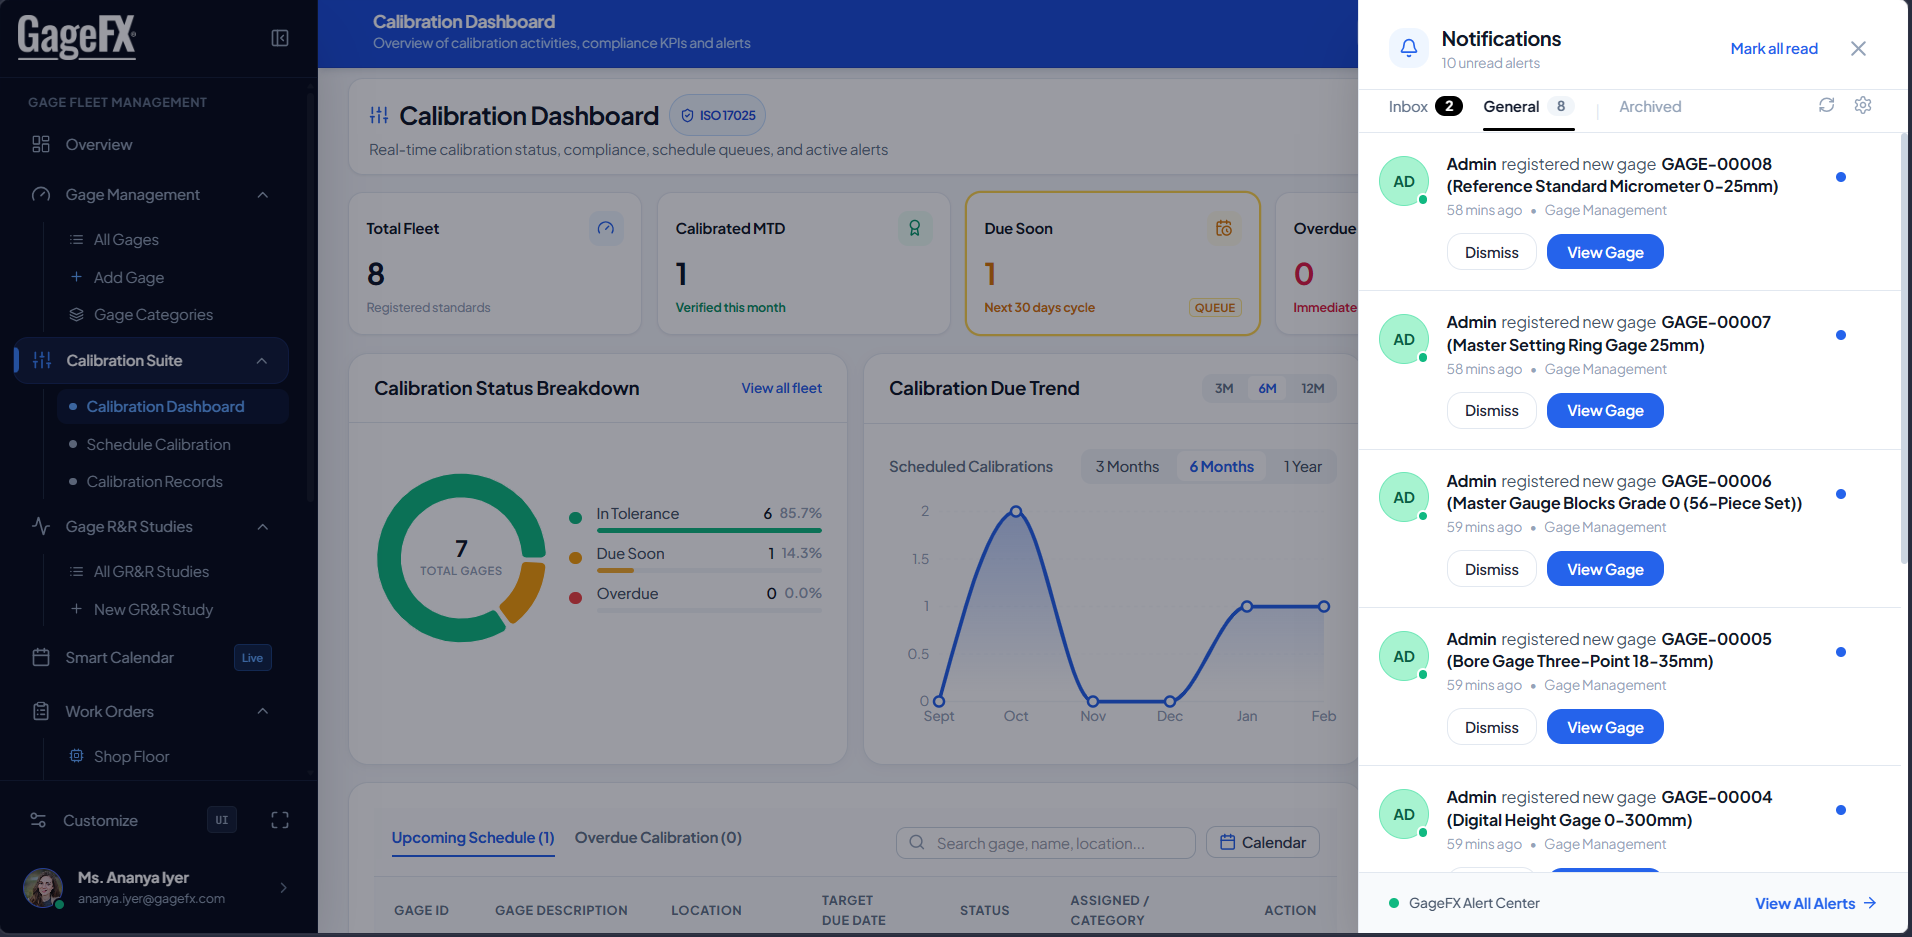The image size is (1912, 937).
Task: Refresh notifications with the refresh icon
Action: pos(1827,105)
